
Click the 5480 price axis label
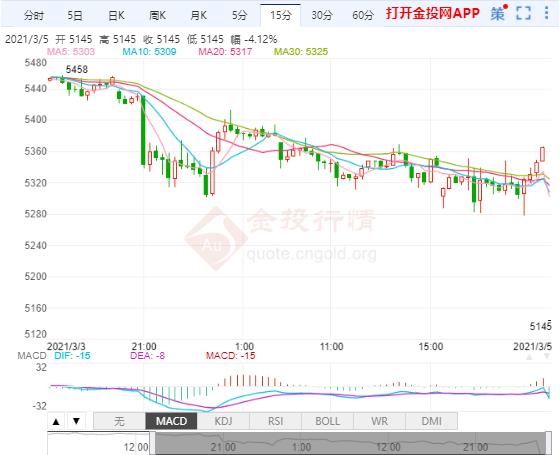click(35, 63)
